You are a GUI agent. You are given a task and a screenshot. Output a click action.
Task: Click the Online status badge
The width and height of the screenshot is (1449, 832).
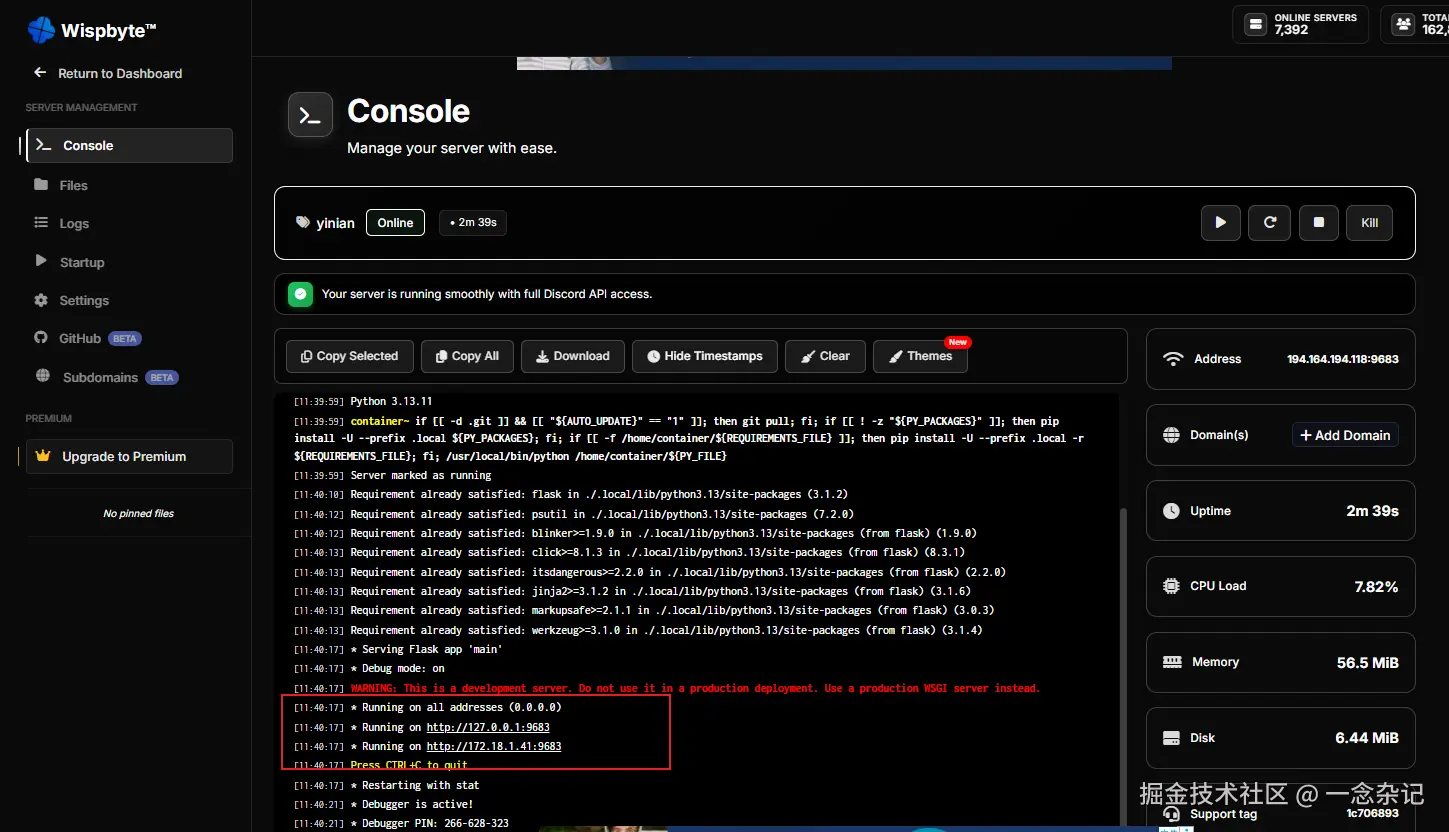(395, 223)
